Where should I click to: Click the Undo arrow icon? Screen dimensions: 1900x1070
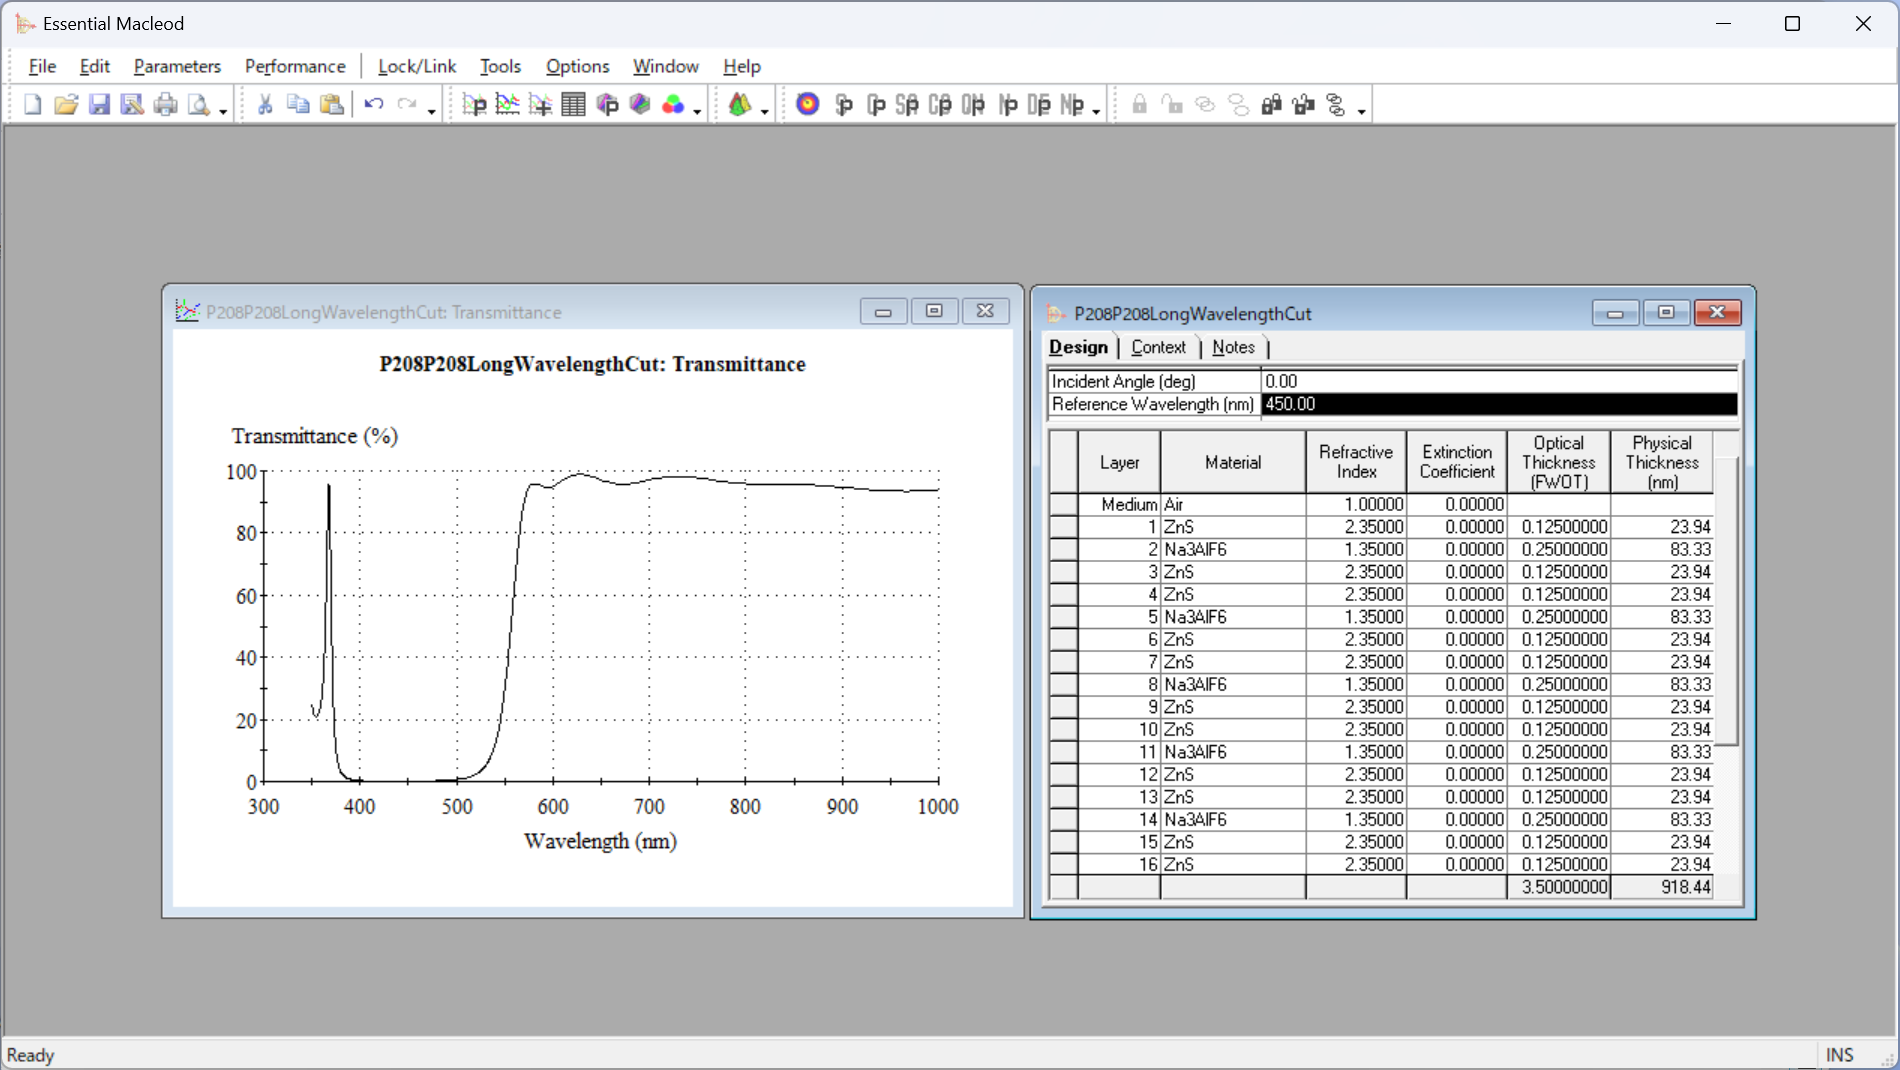pyautogui.click(x=374, y=104)
